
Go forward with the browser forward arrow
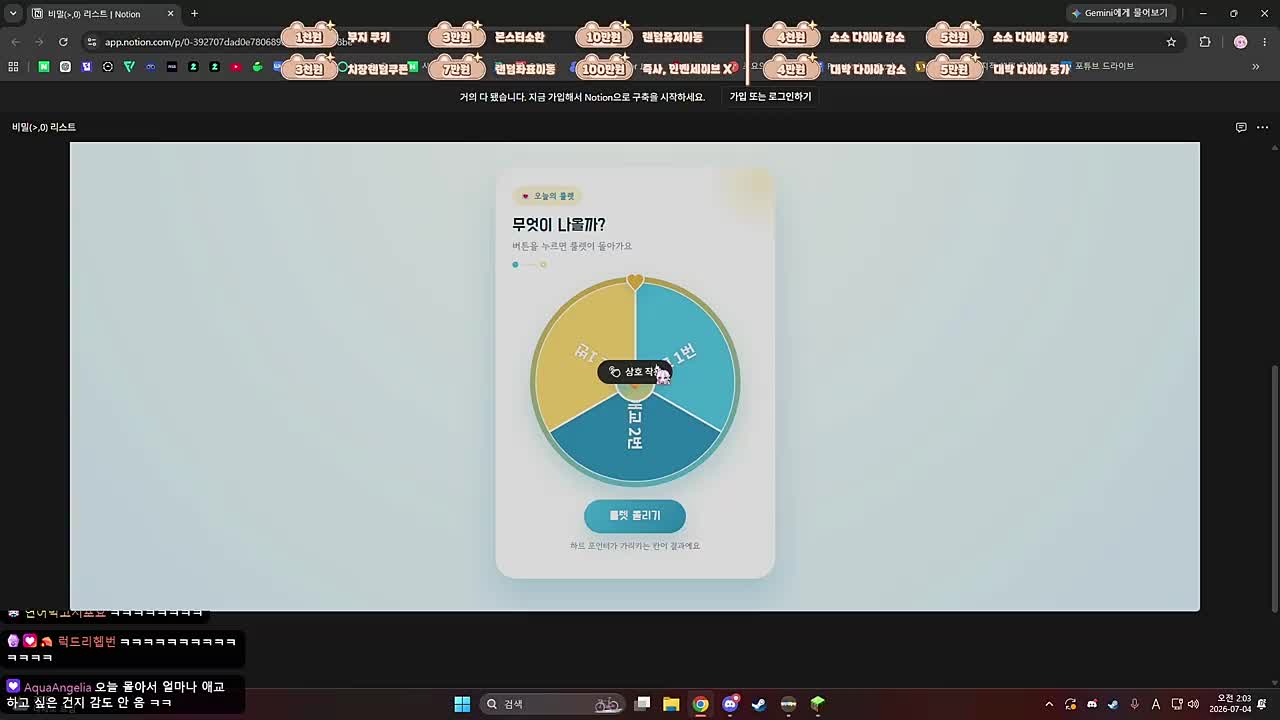[39, 42]
